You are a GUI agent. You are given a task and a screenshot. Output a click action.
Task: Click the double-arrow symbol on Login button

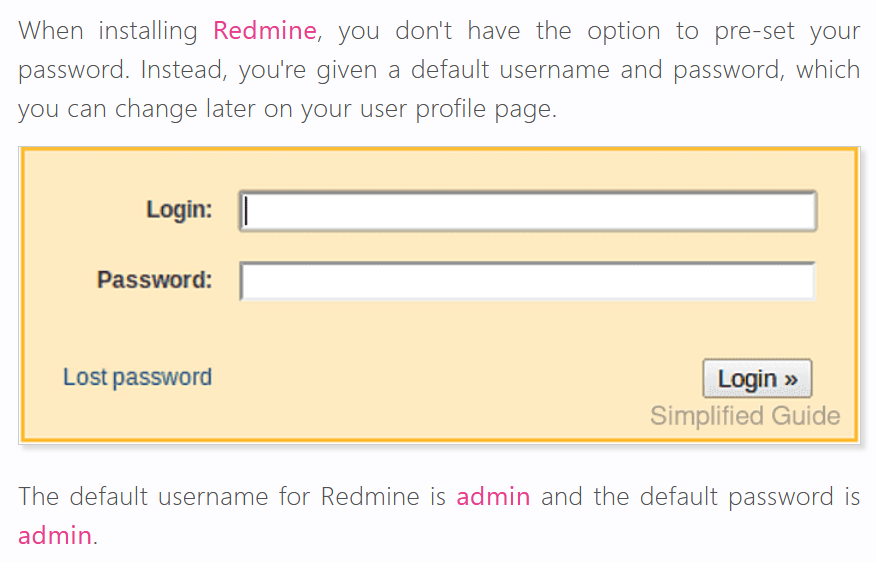pyautogui.click(x=791, y=379)
